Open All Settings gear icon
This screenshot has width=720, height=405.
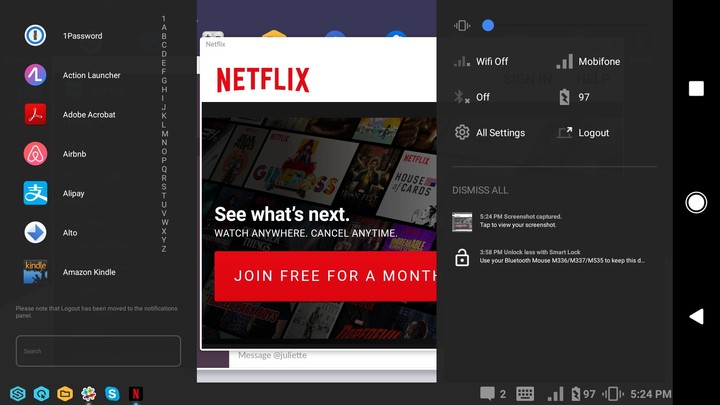point(462,132)
